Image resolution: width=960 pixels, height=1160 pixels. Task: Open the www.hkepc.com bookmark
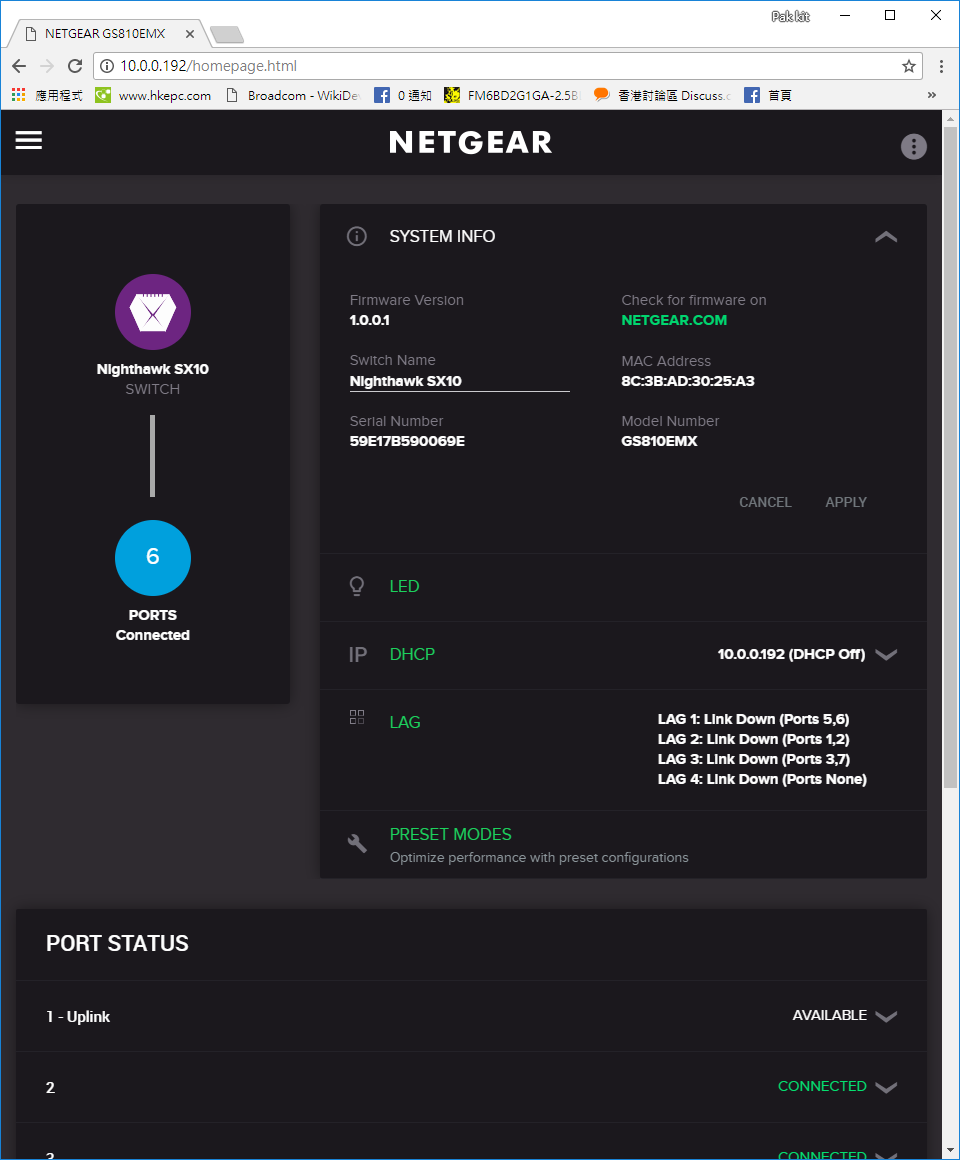tap(154, 95)
